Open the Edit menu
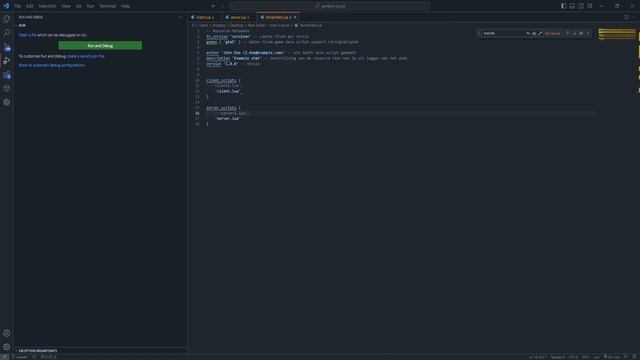Viewport: 640px width, 360px height. [x=30, y=6]
